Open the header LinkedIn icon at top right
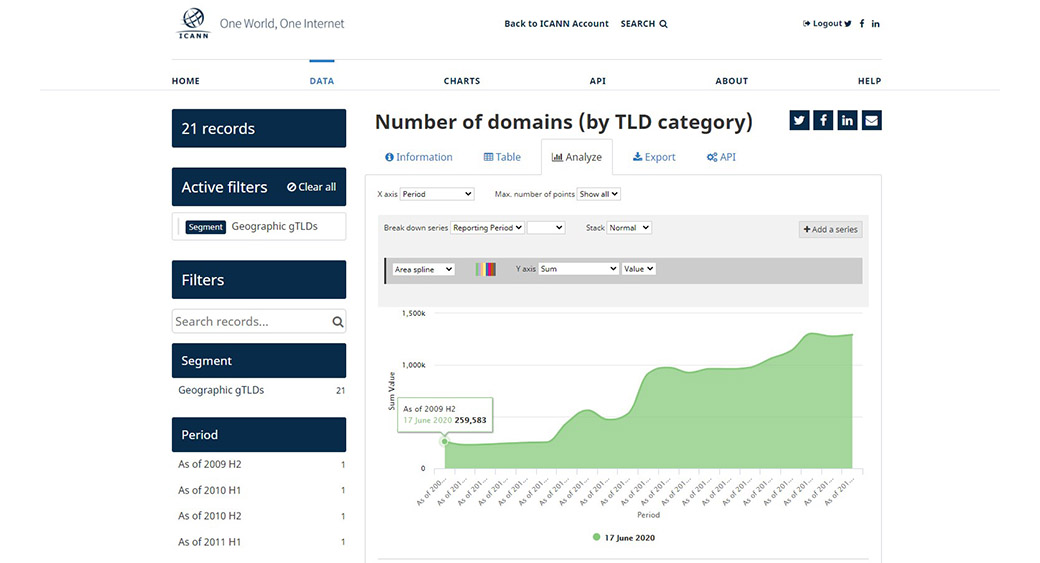This screenshot has height=563, width=1040. pos(876,24)
